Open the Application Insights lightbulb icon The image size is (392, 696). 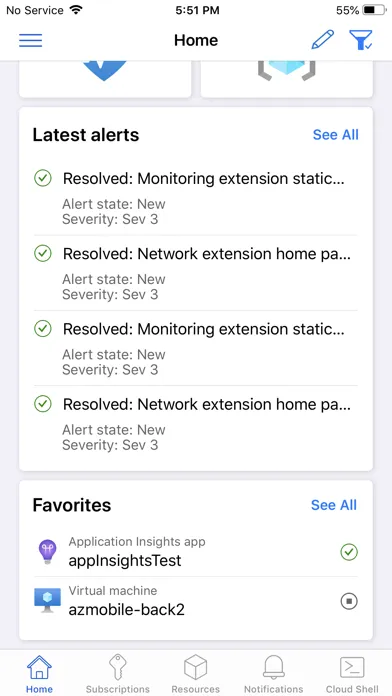click(x=47, y=552)
